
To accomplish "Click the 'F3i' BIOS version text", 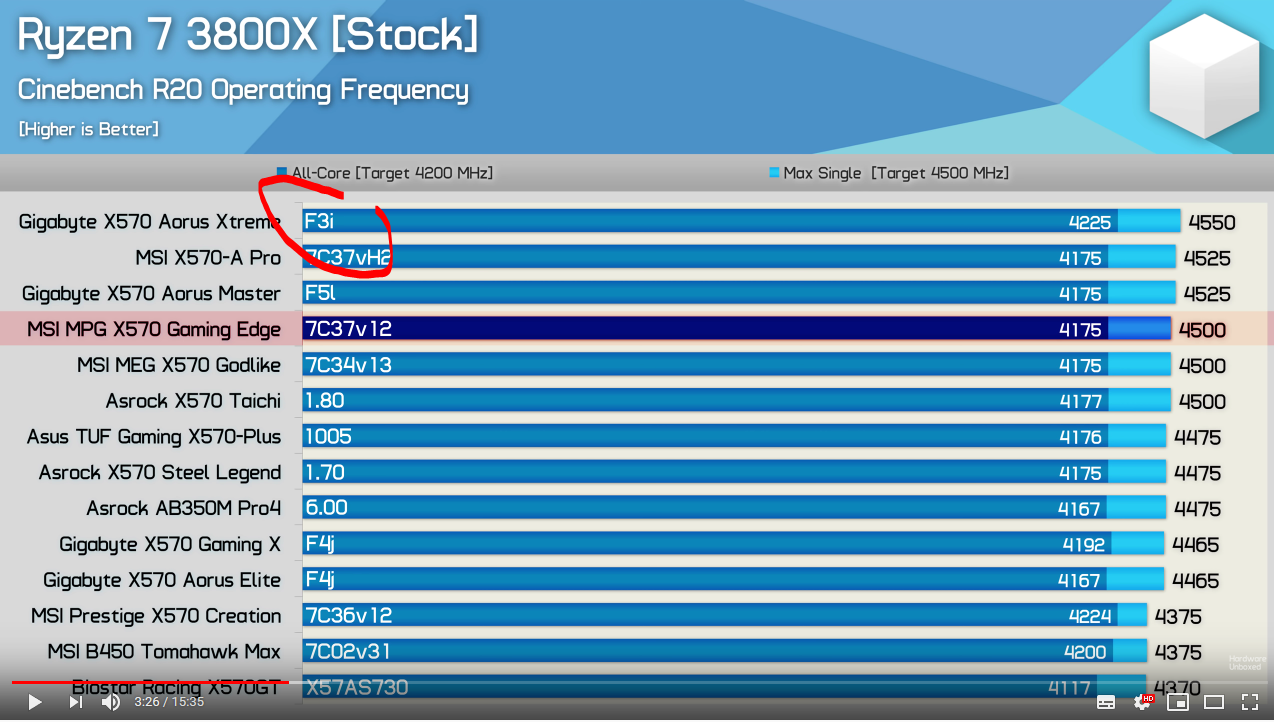I will point(319,222).
